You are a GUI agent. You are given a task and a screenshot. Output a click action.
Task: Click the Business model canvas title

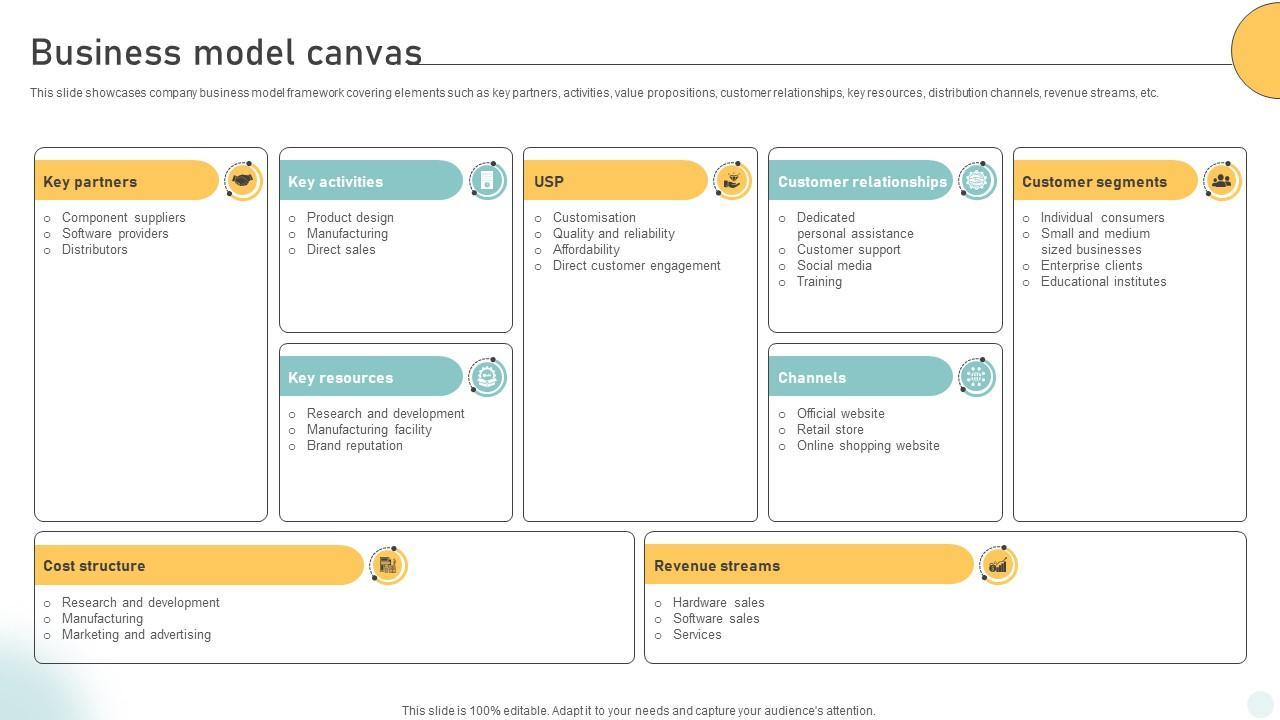point(227,52)
